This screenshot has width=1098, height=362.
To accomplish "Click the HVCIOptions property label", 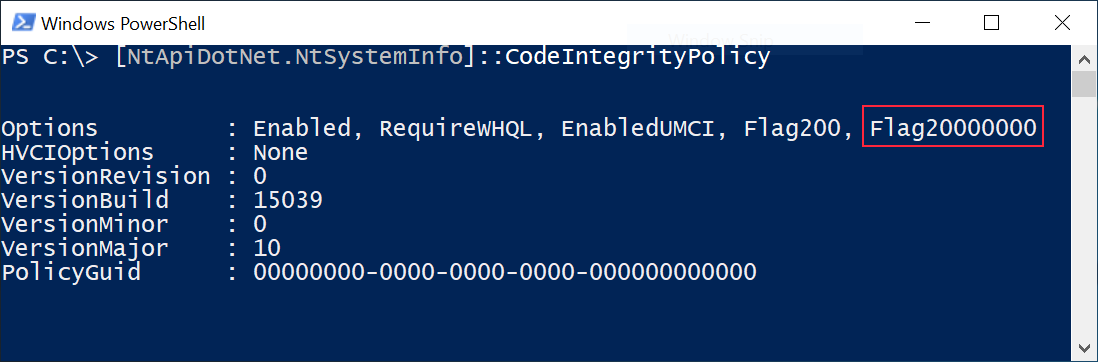I will (x=78, y=152).
